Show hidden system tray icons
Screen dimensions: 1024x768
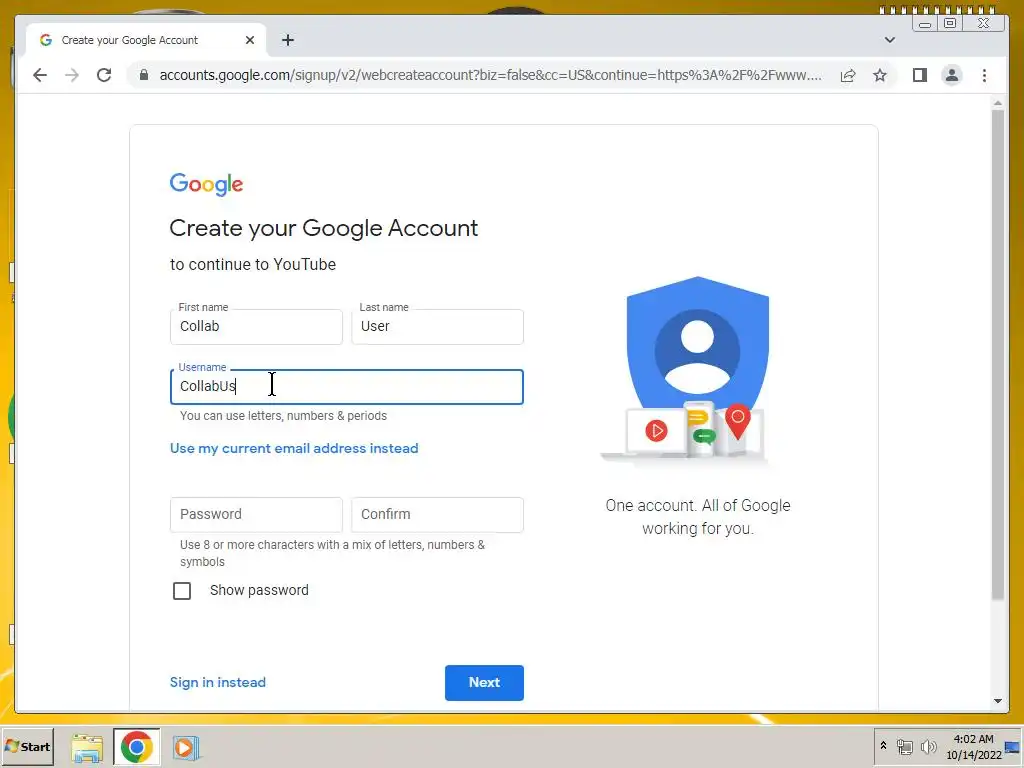884,746
